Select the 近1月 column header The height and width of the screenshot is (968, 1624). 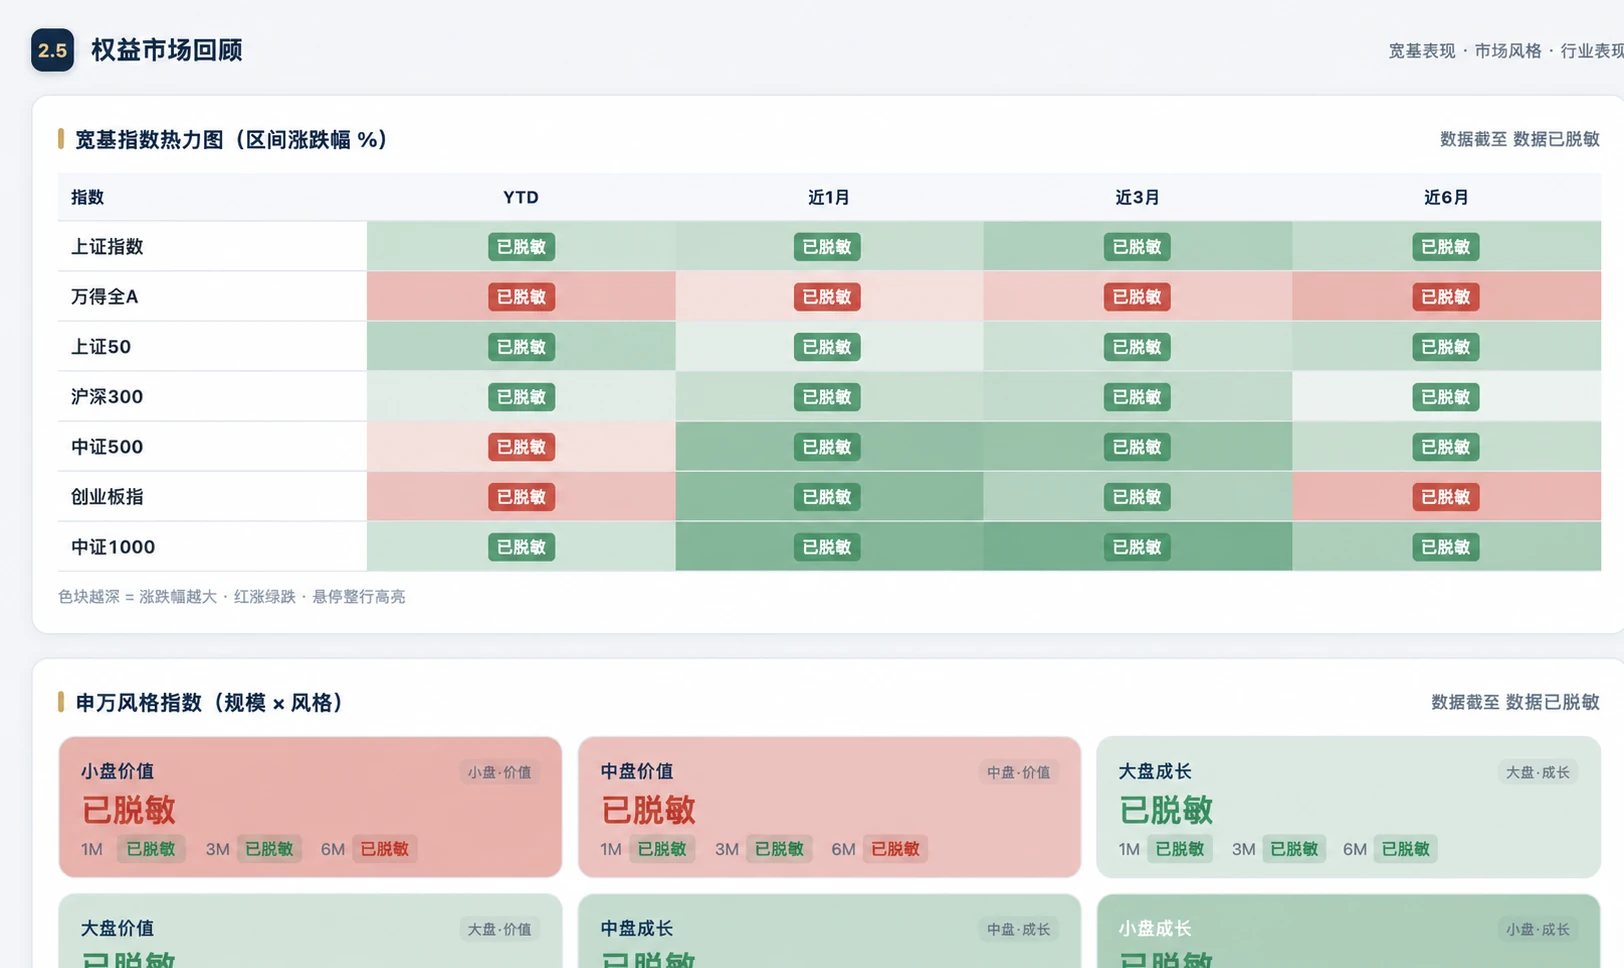[x=829, y=197]
